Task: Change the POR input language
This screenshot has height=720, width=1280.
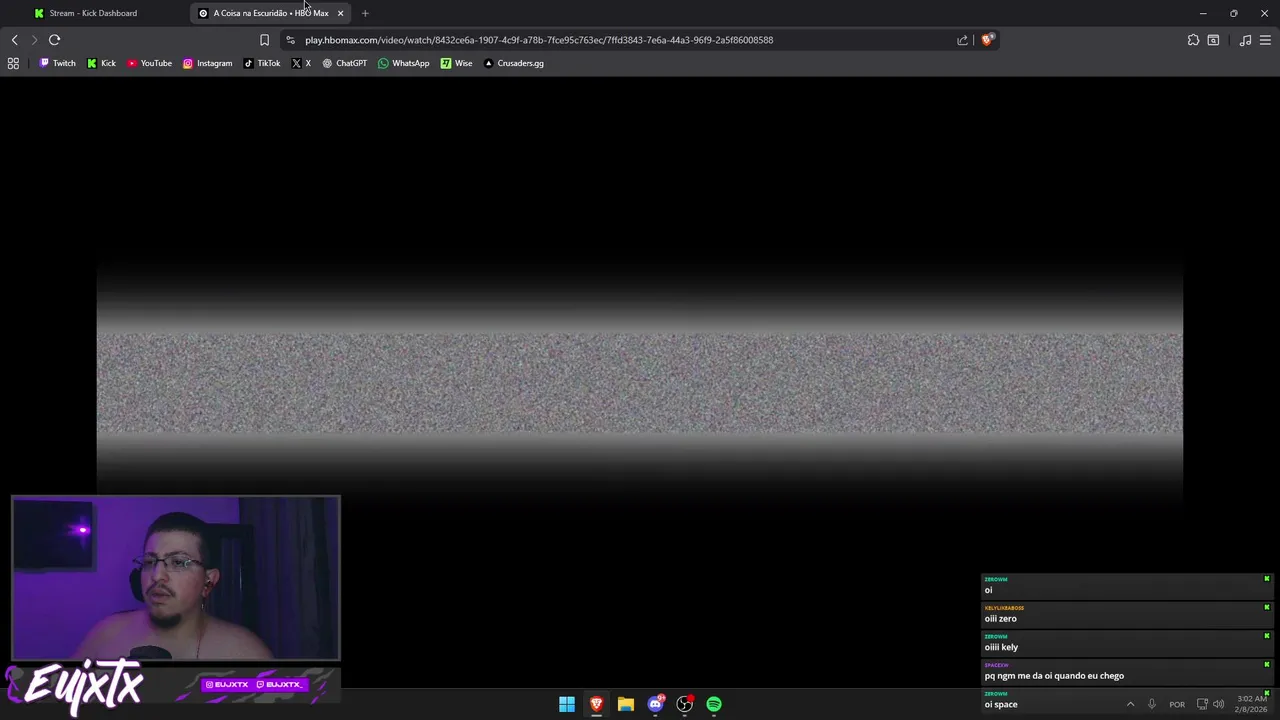Action: point(1177,704)
